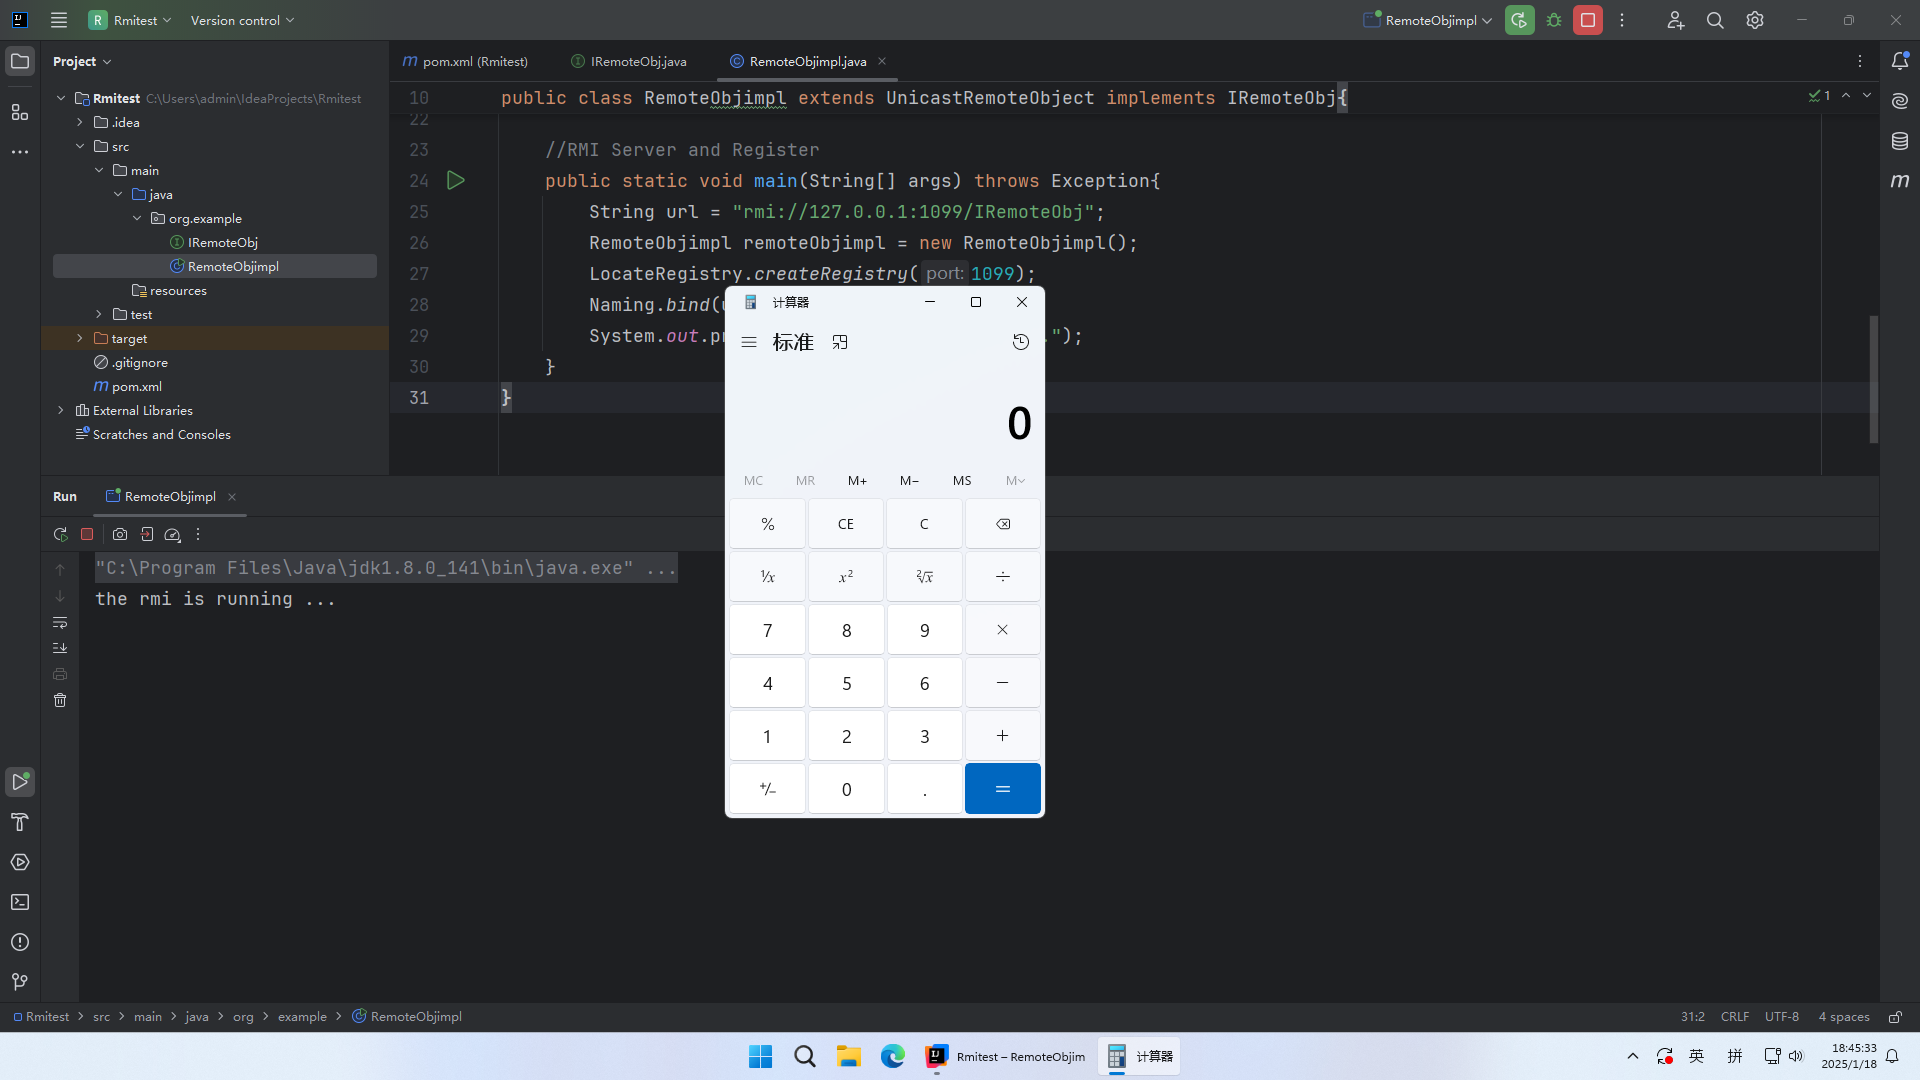The width and height of the screenshot is (1920, 1080).
Task: Open the Terminal tool window
Action: [20, 902]
